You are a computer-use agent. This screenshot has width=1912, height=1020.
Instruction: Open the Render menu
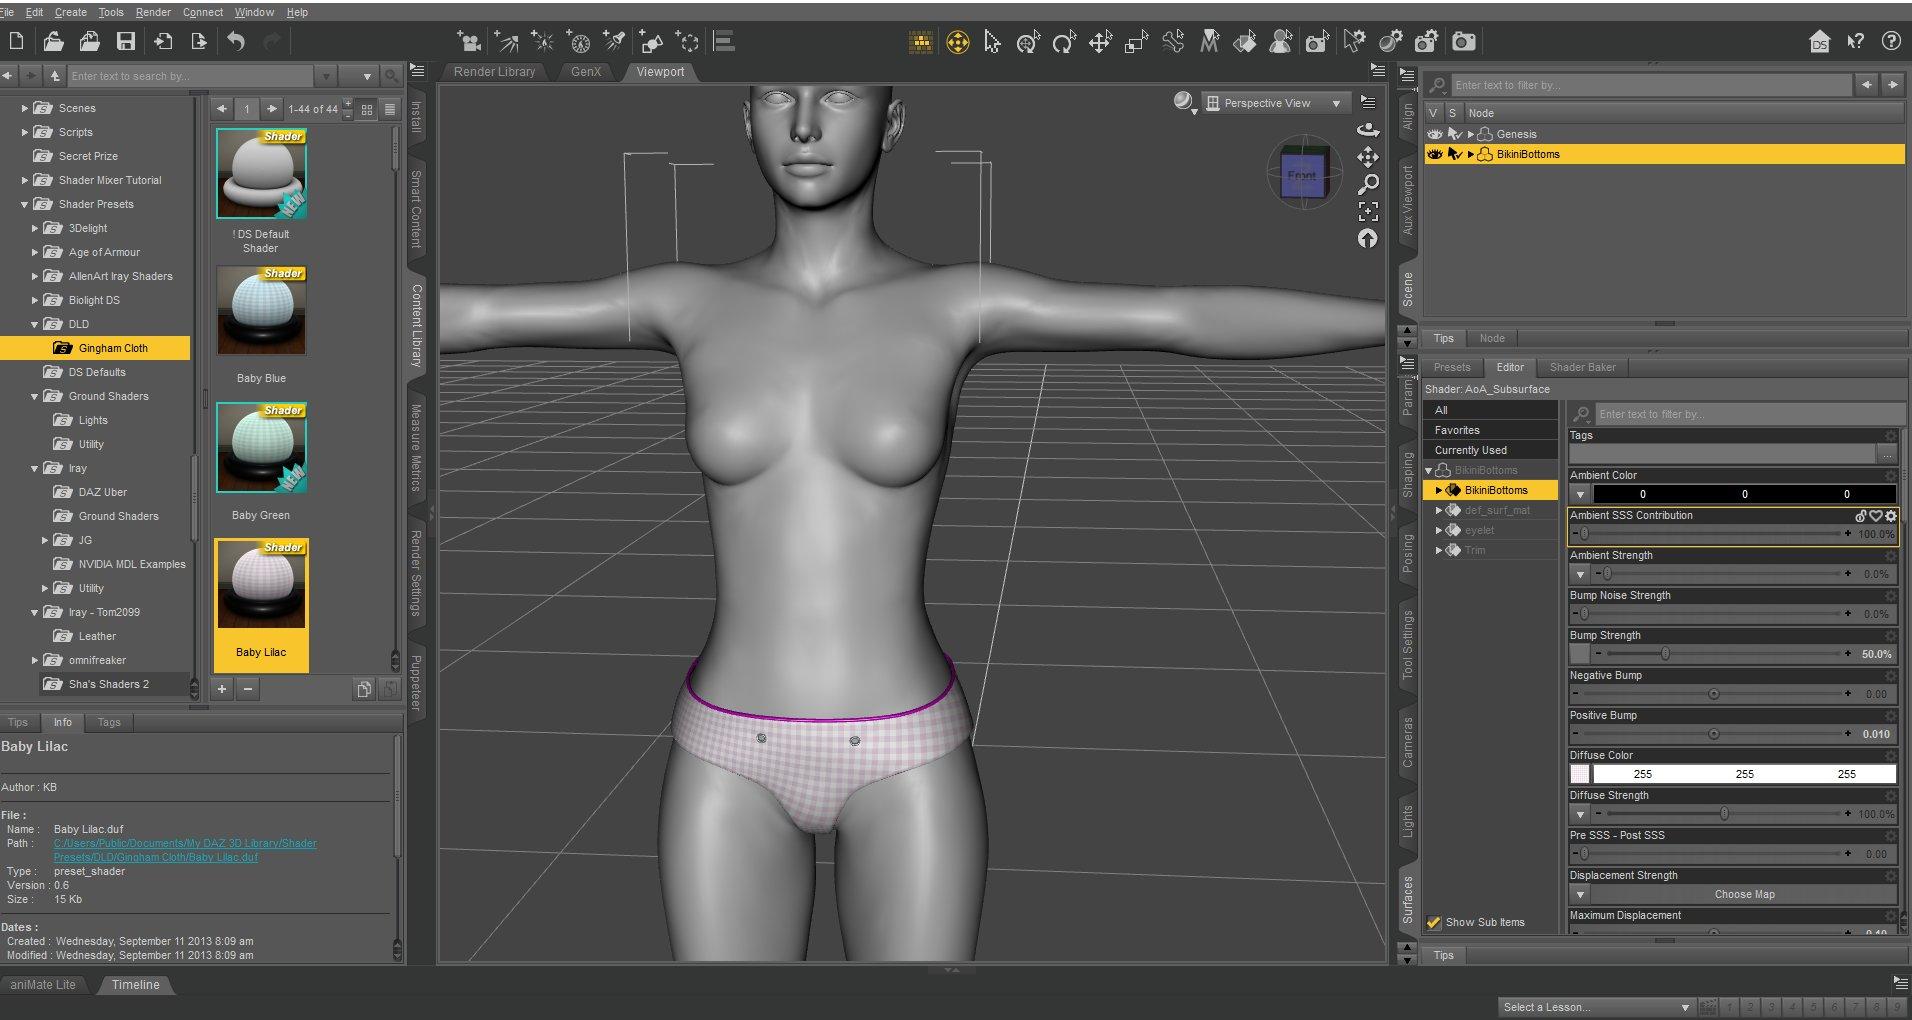click(153, 12)
